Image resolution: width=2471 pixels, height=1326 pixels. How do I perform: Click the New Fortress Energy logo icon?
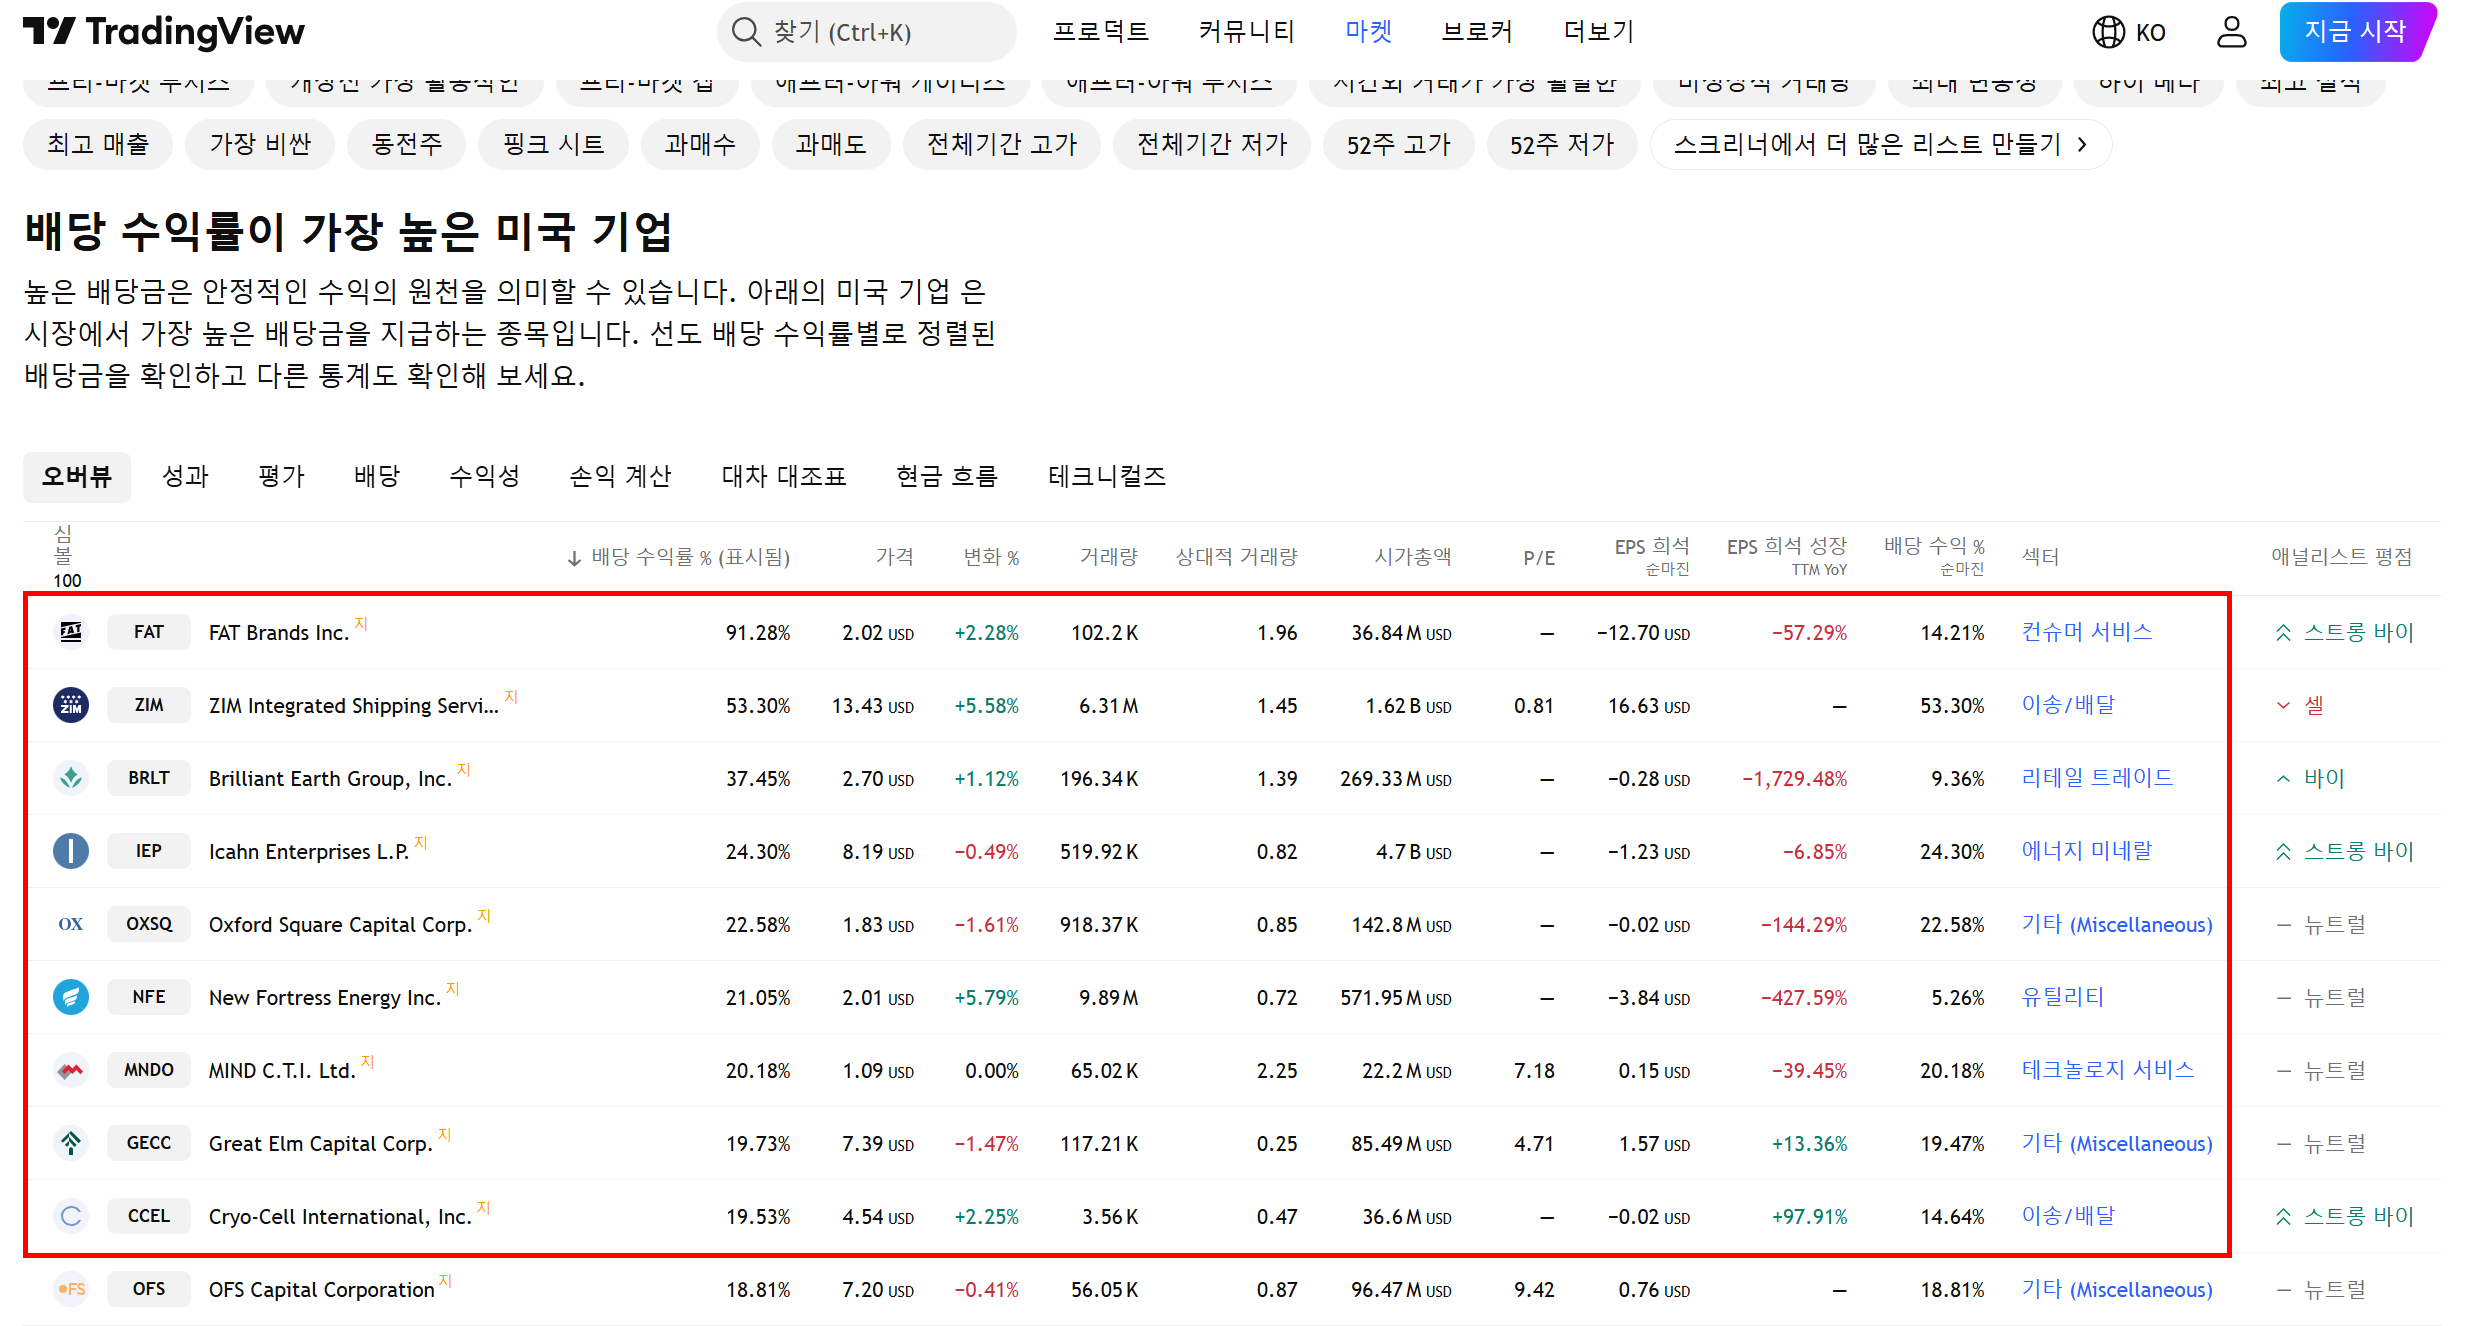click(x=71, y=997)
